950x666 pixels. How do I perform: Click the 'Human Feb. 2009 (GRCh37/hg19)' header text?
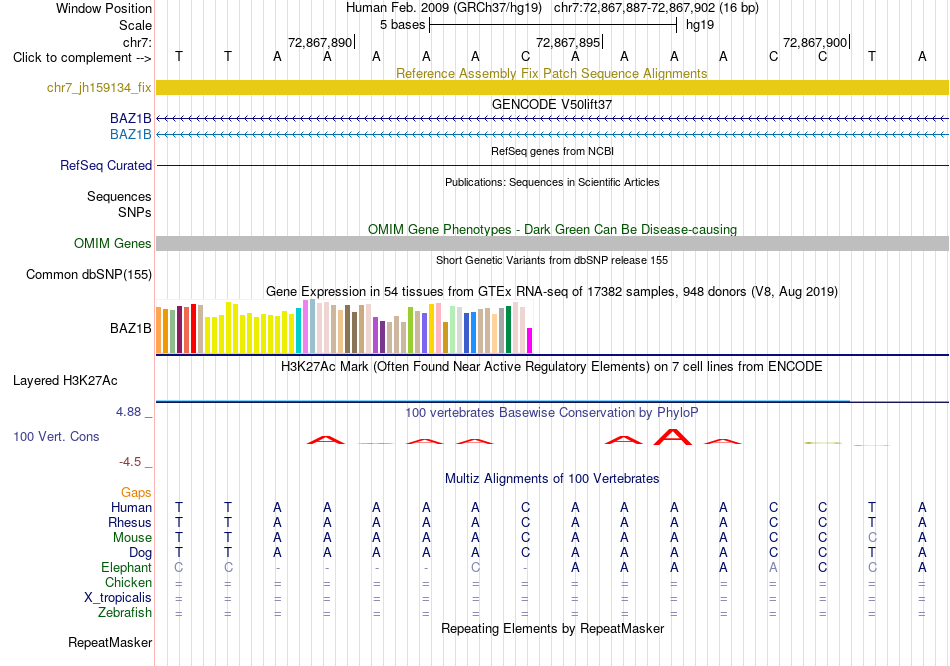(444, 8)
